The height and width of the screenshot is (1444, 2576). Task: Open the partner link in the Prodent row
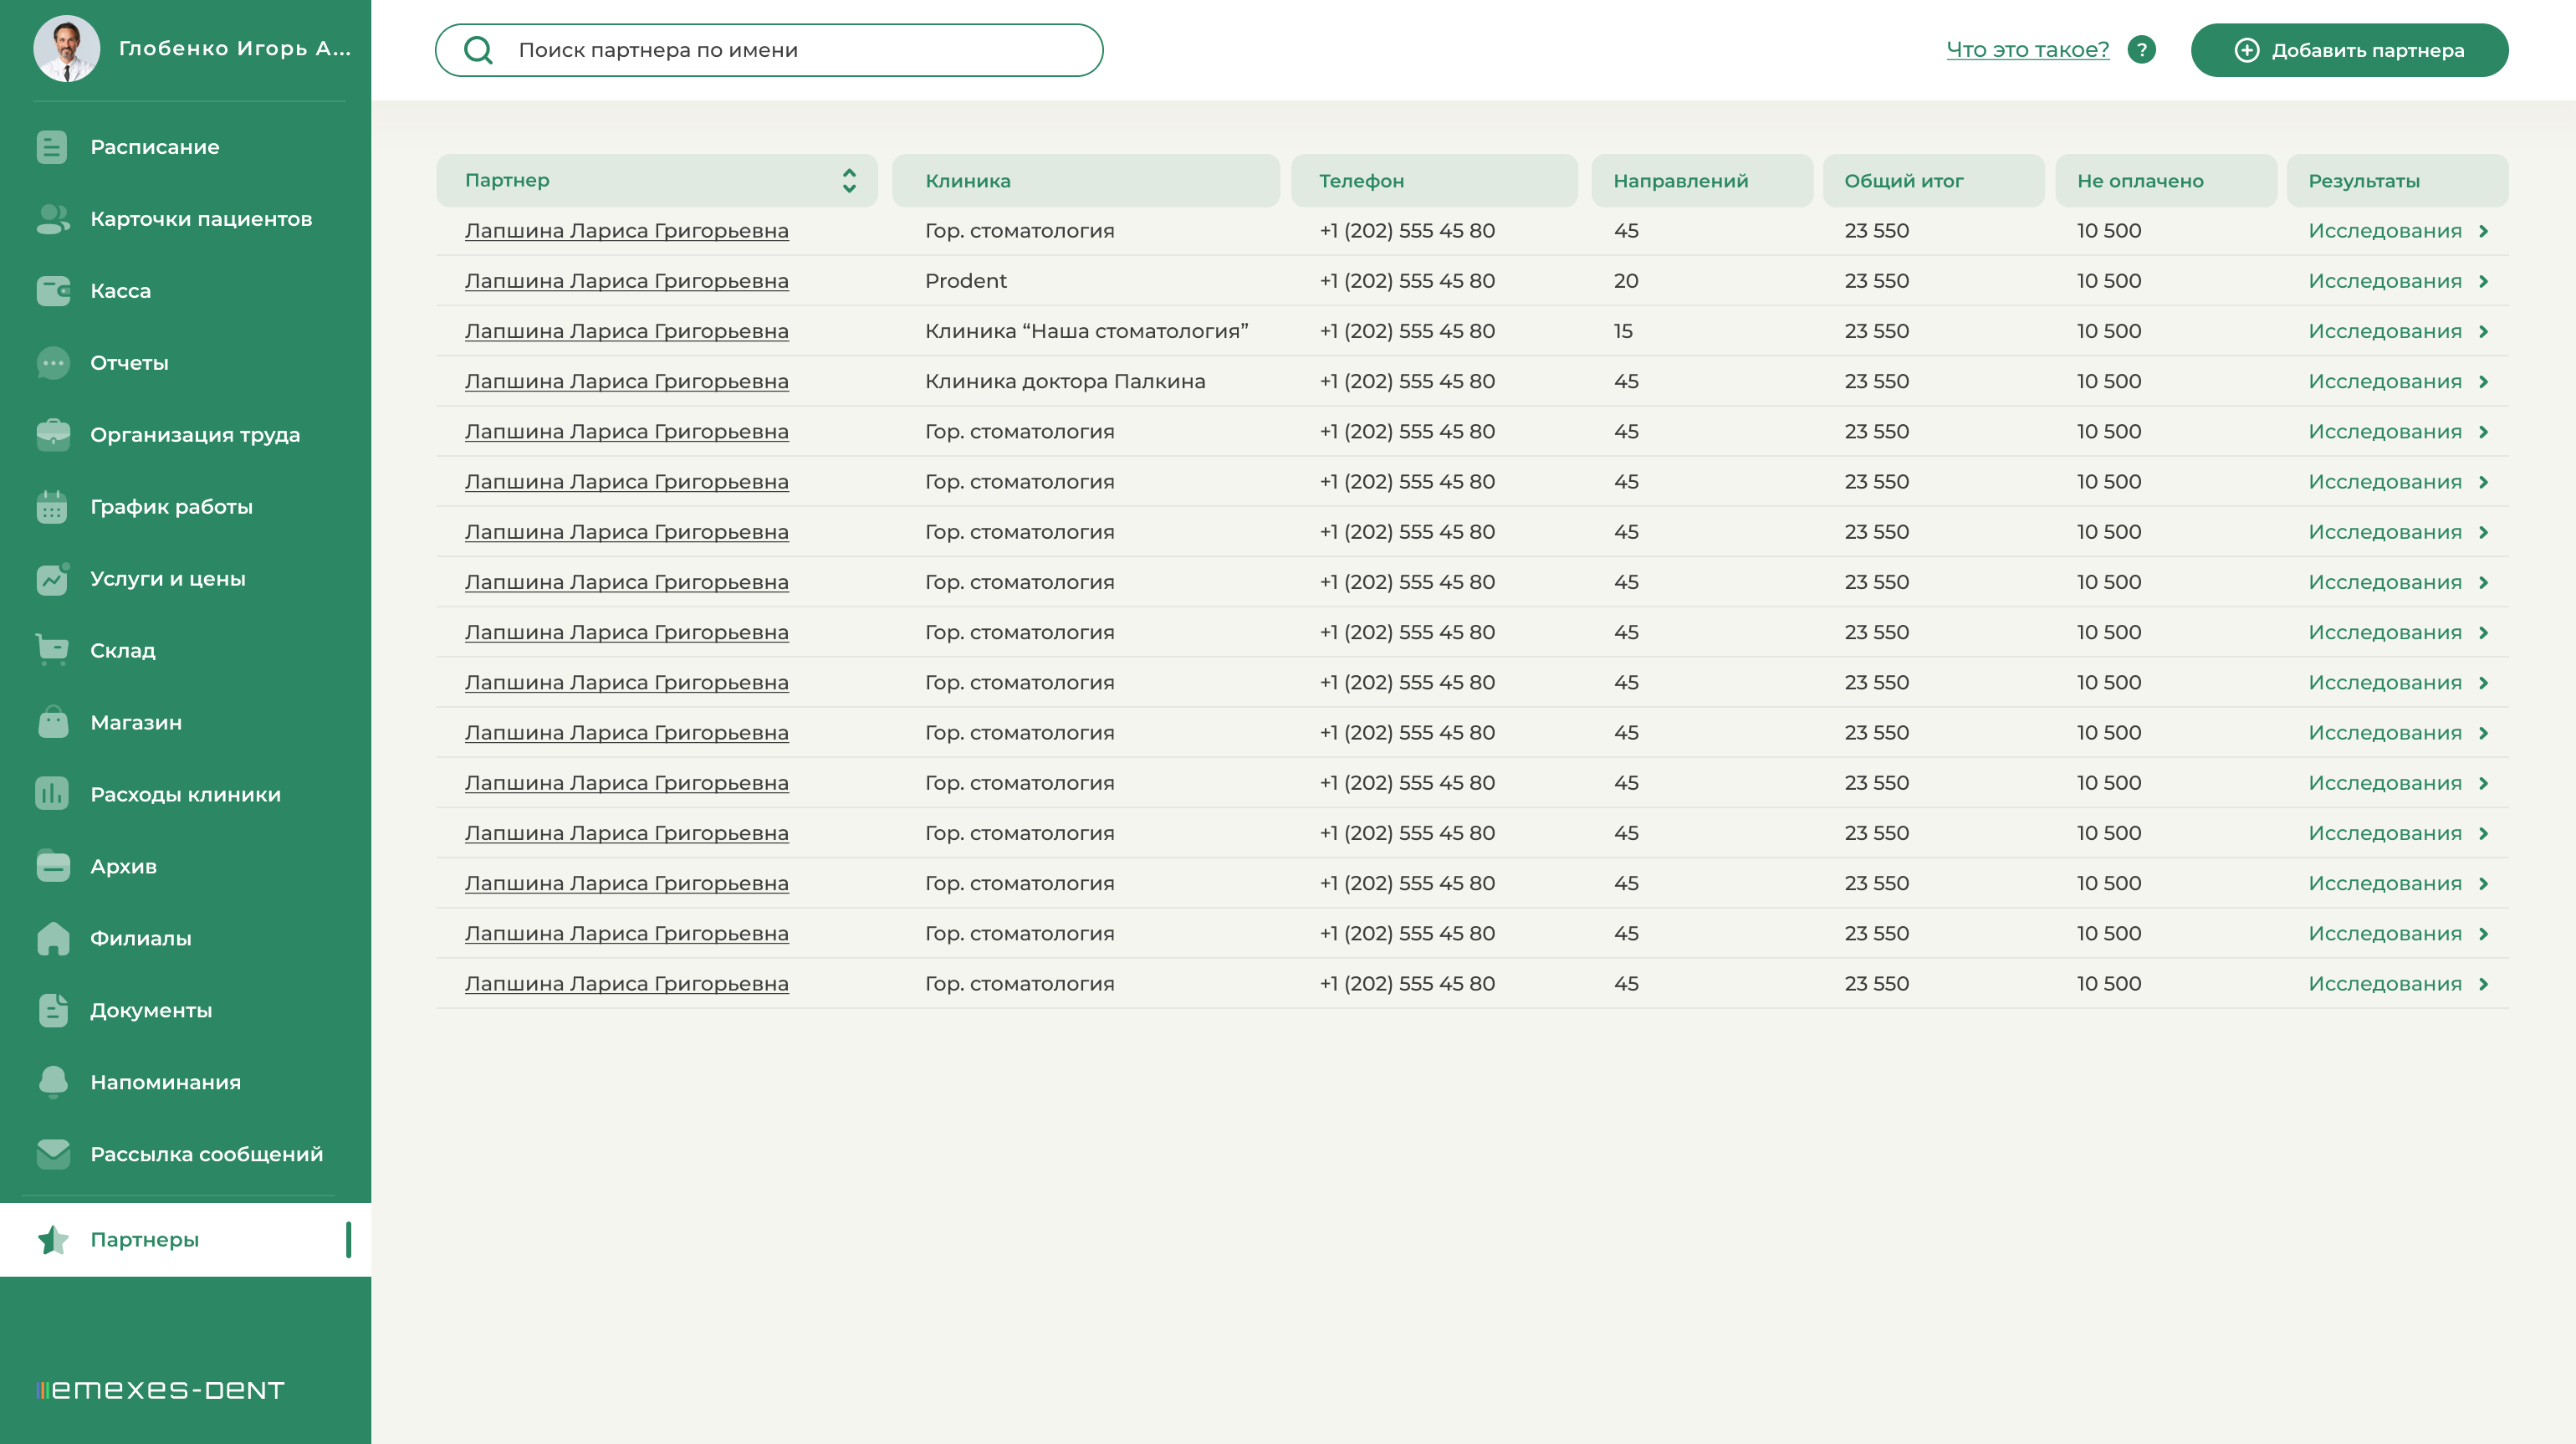[626, 281]
